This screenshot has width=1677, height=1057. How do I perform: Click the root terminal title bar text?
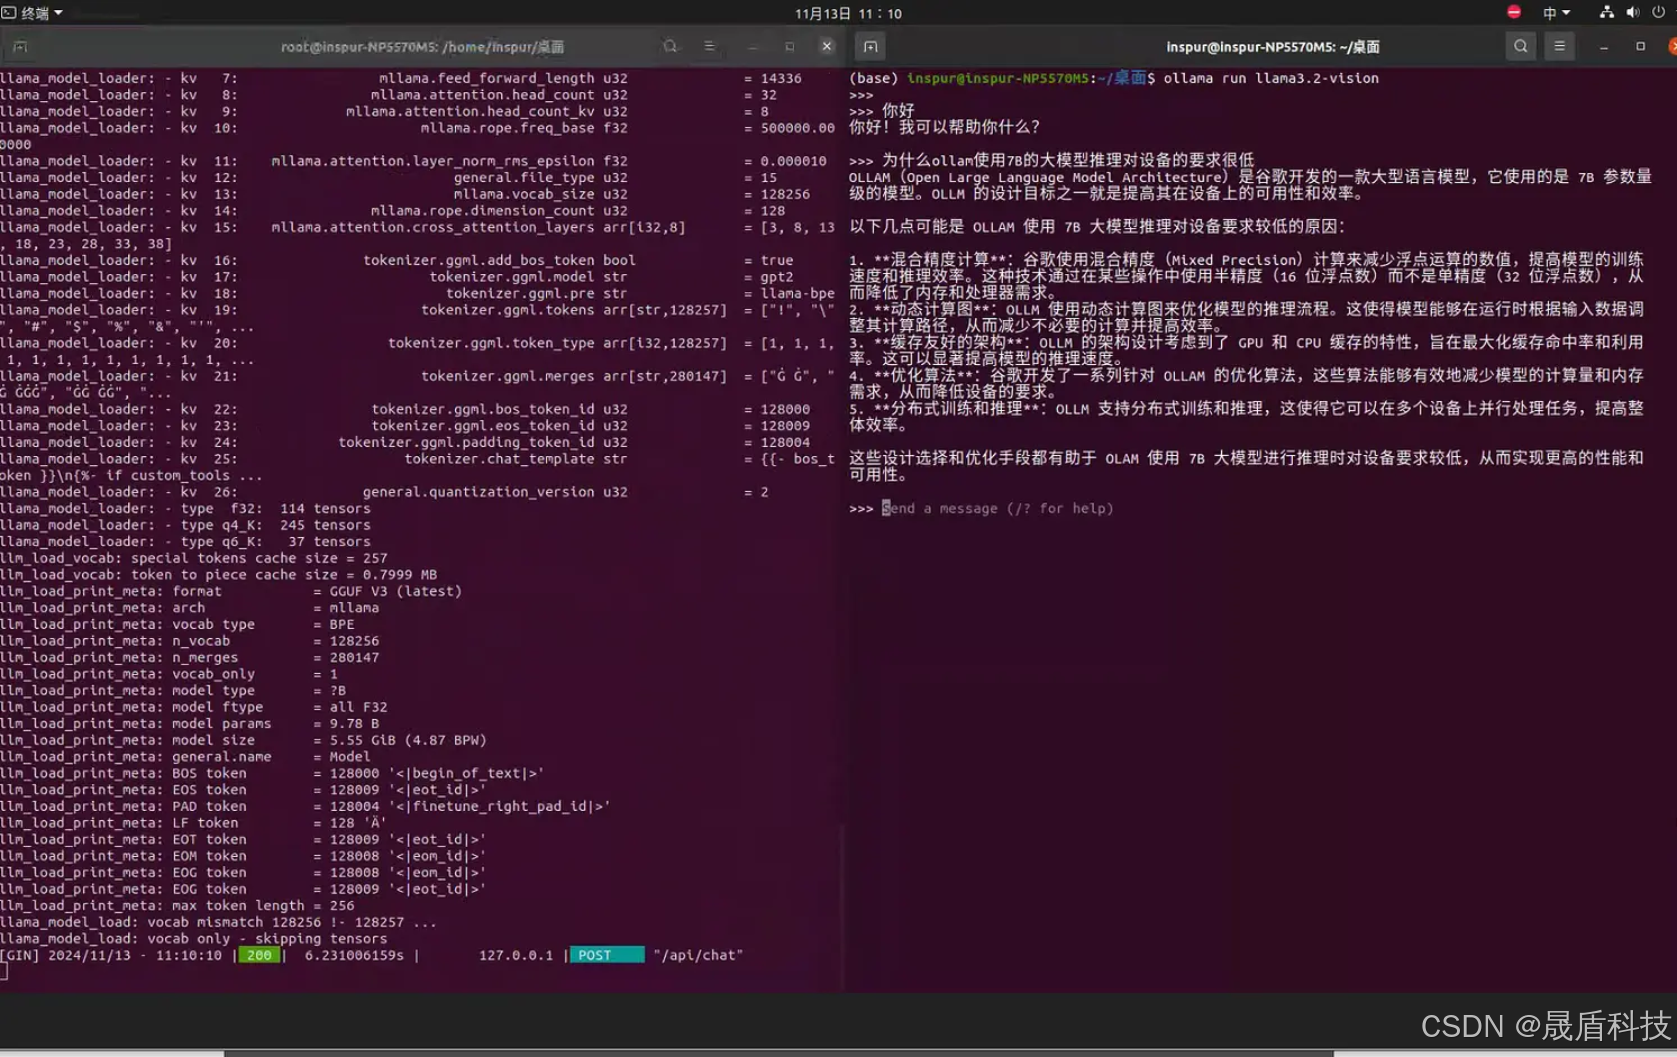[422, 47]
